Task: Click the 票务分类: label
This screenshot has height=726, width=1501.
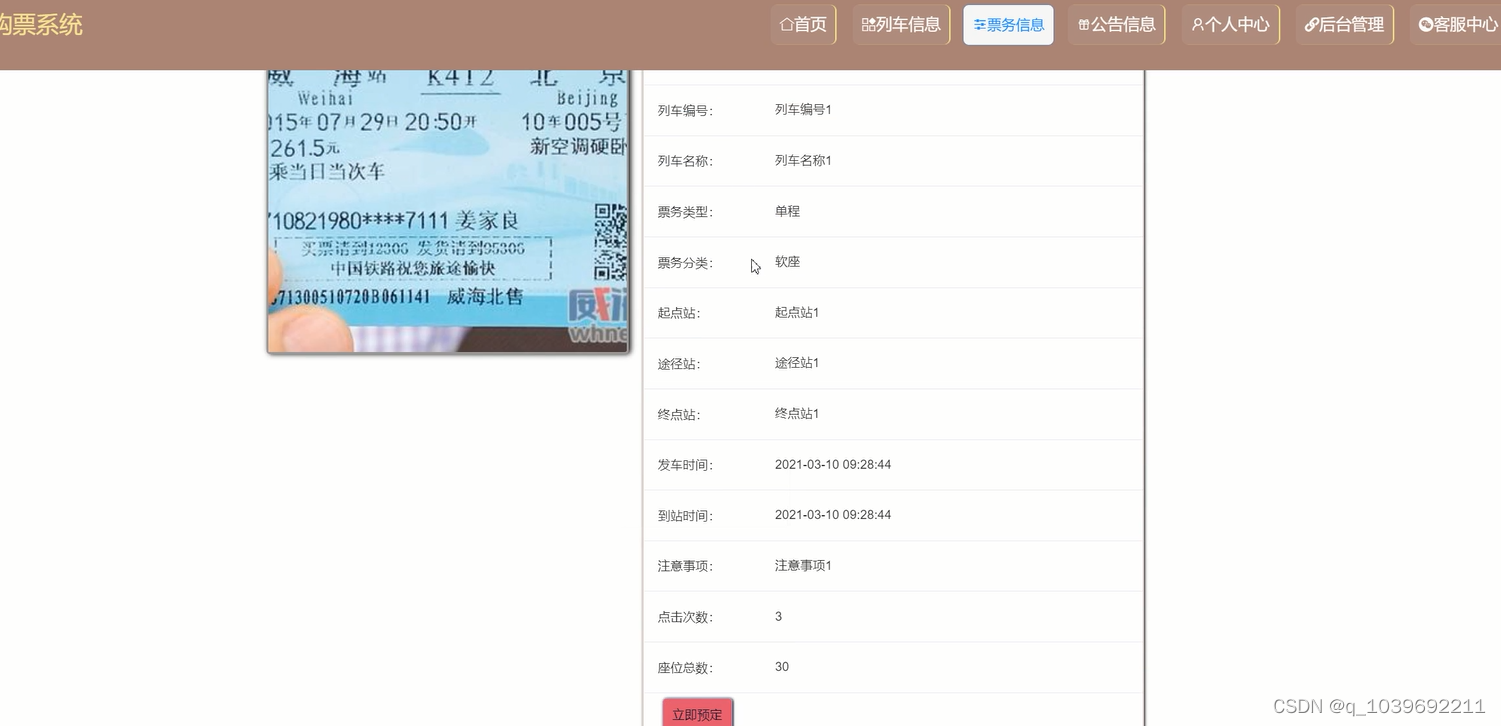Action: 685,263
